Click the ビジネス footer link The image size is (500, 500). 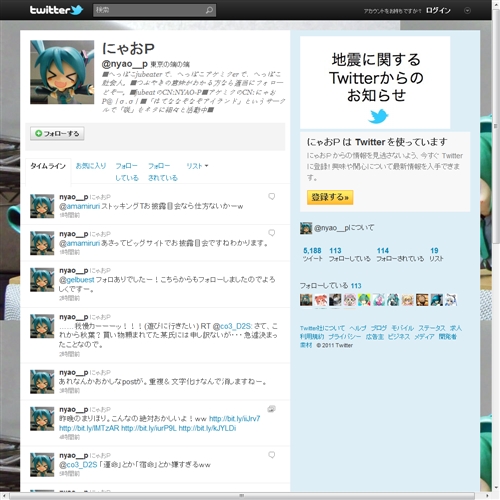point(398,337)
